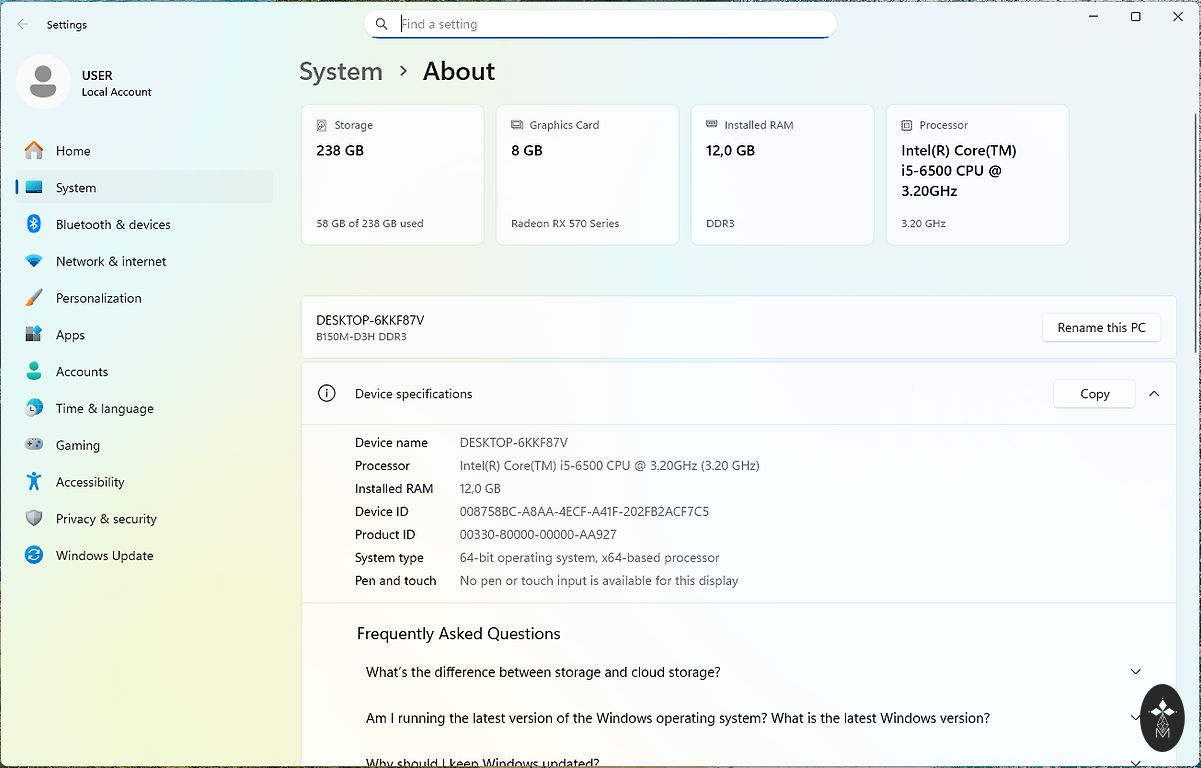1201x768 pixels.
Task: Click System in the breadcrumb
Action: [341, 72]
